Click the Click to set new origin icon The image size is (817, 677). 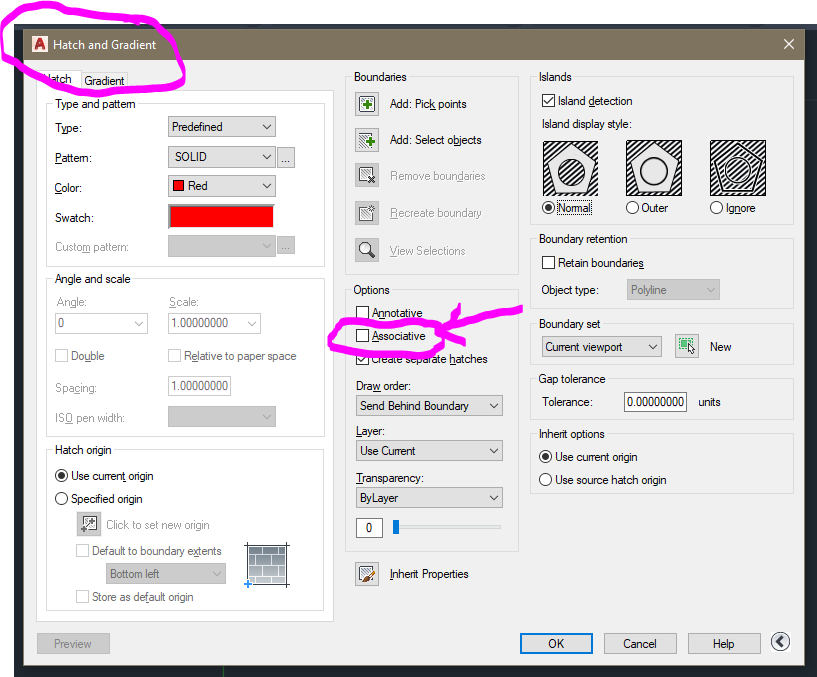coord(88,523)
